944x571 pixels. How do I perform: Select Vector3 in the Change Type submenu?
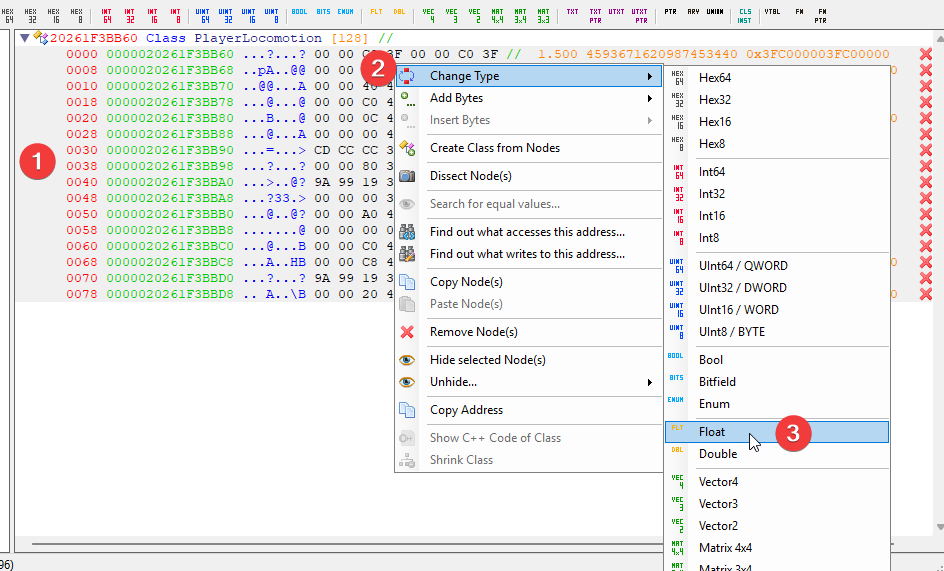[777, 504]
